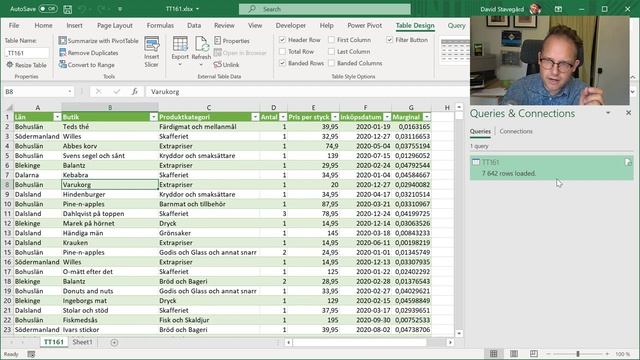This screenshot has height=360, width=640.
Task: Select row 12 header
Action: click(7, 223)
